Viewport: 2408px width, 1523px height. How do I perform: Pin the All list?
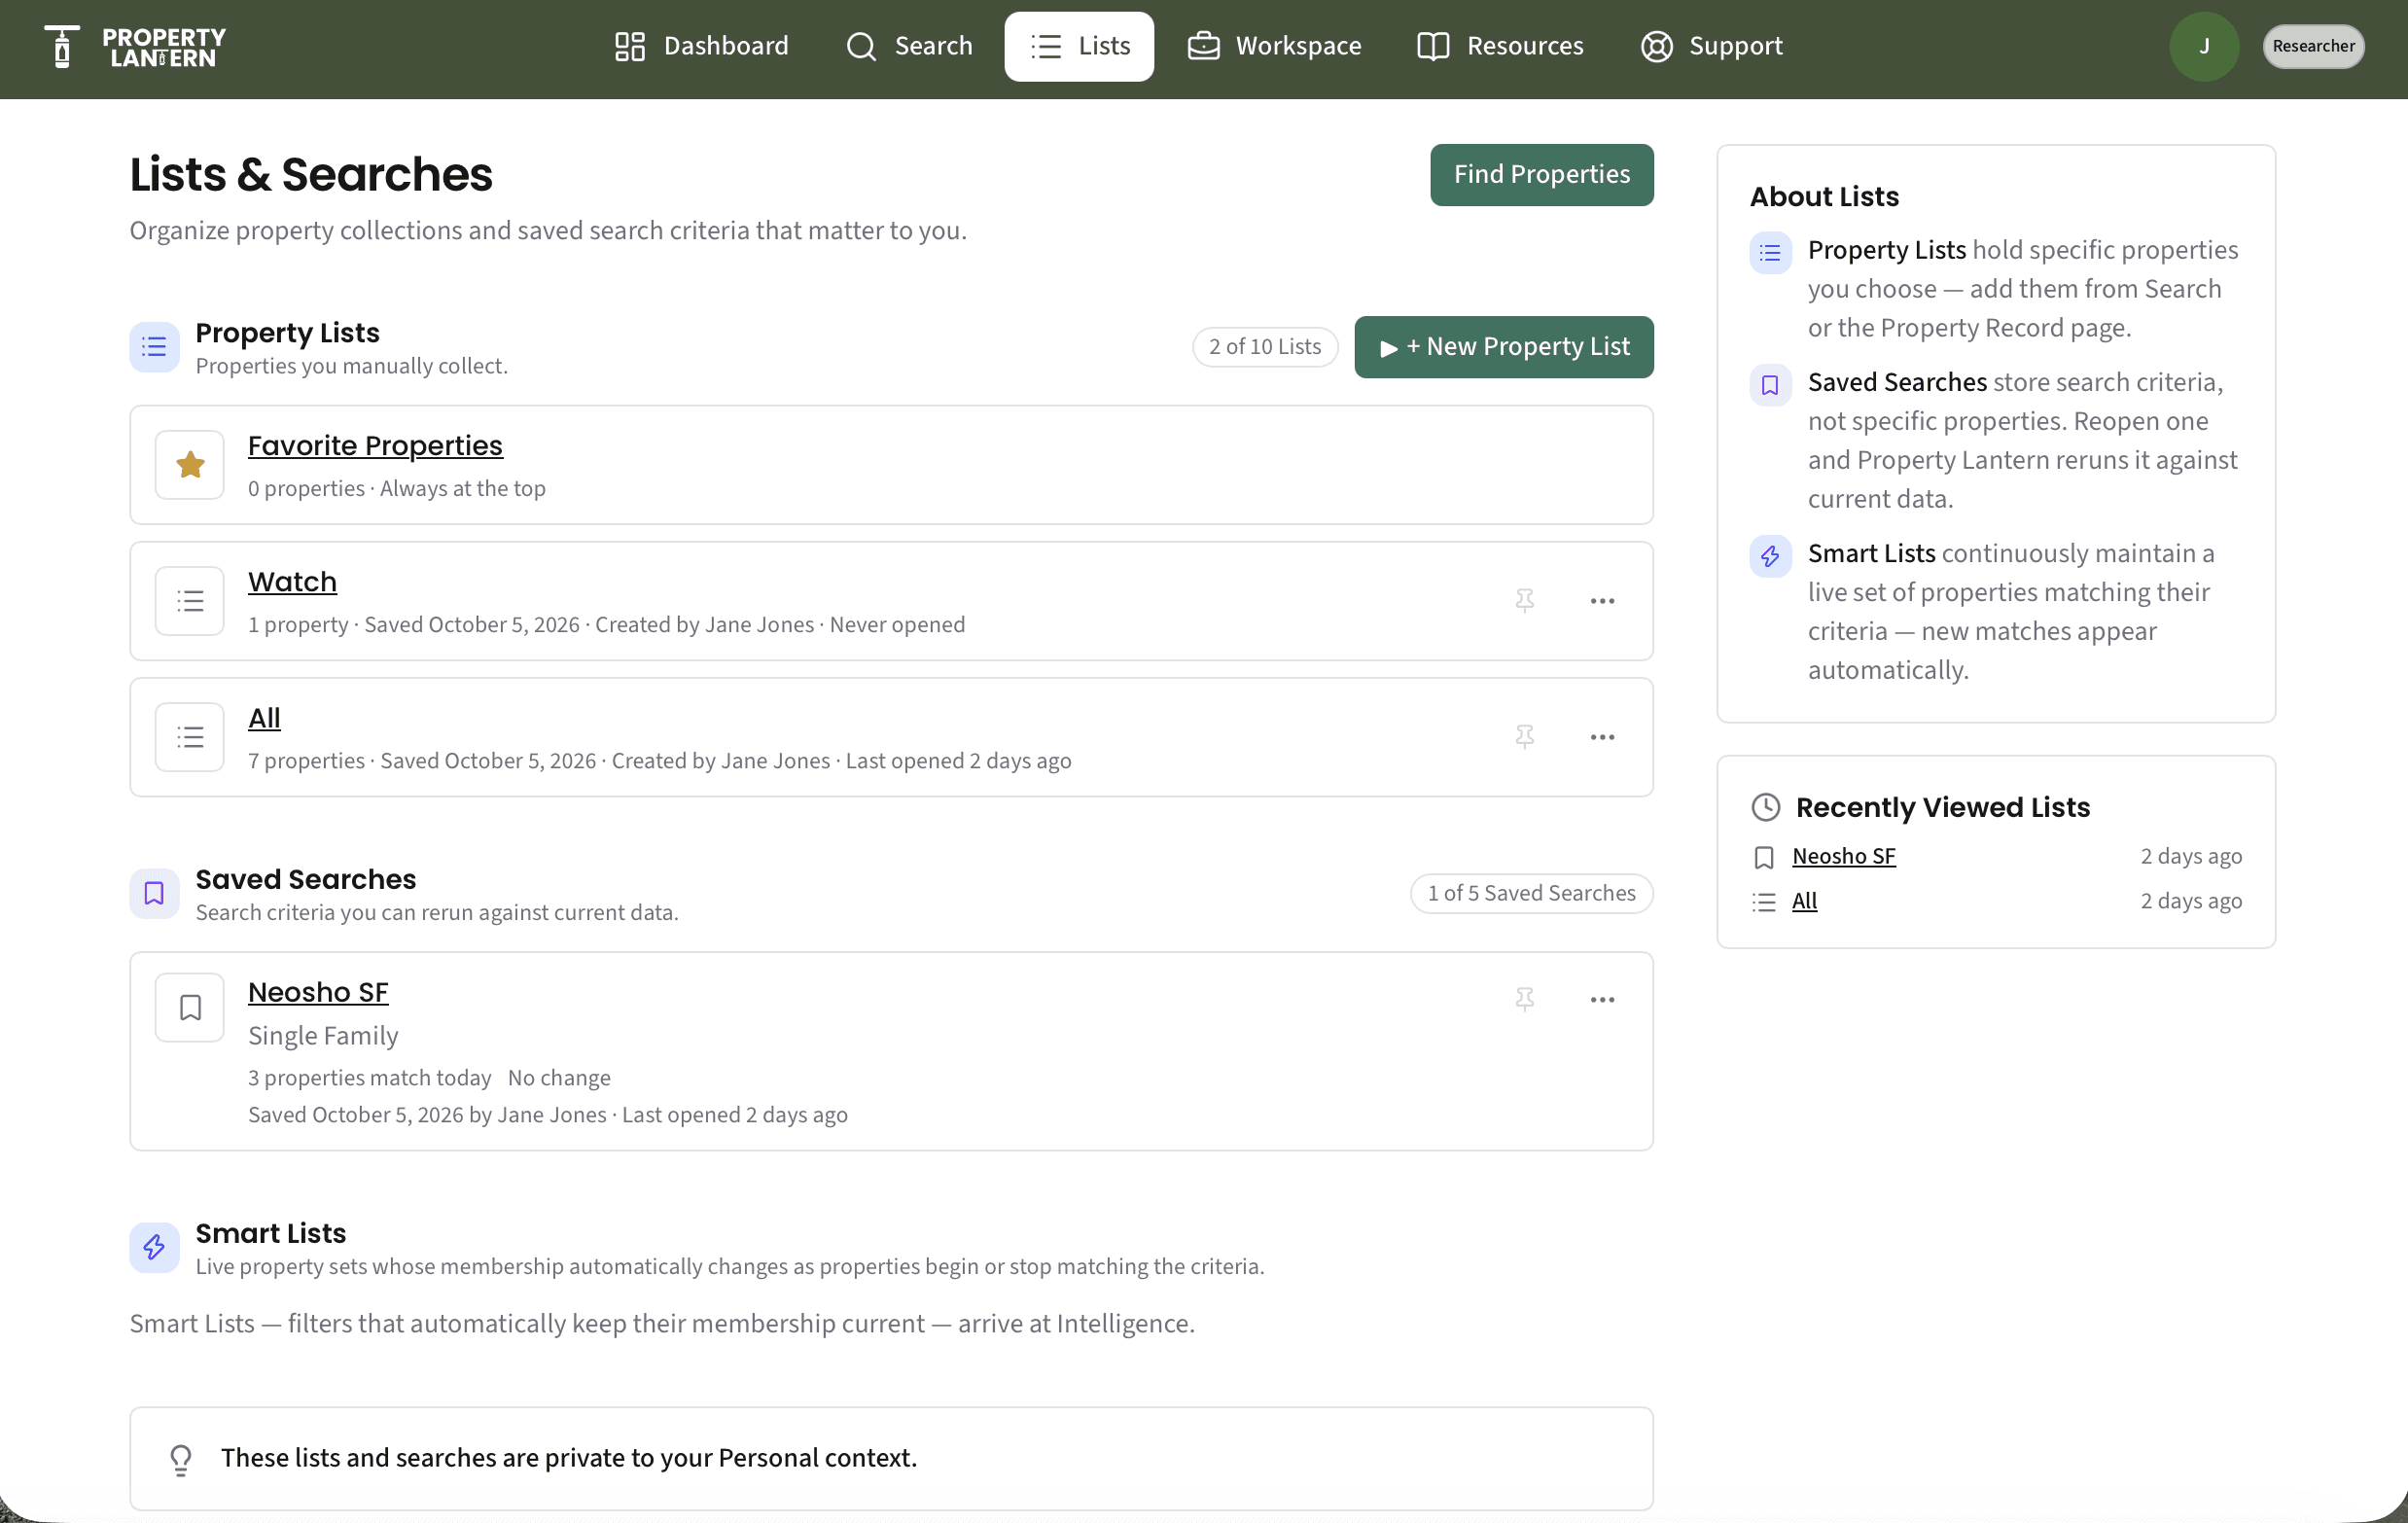click(1524, 737)
